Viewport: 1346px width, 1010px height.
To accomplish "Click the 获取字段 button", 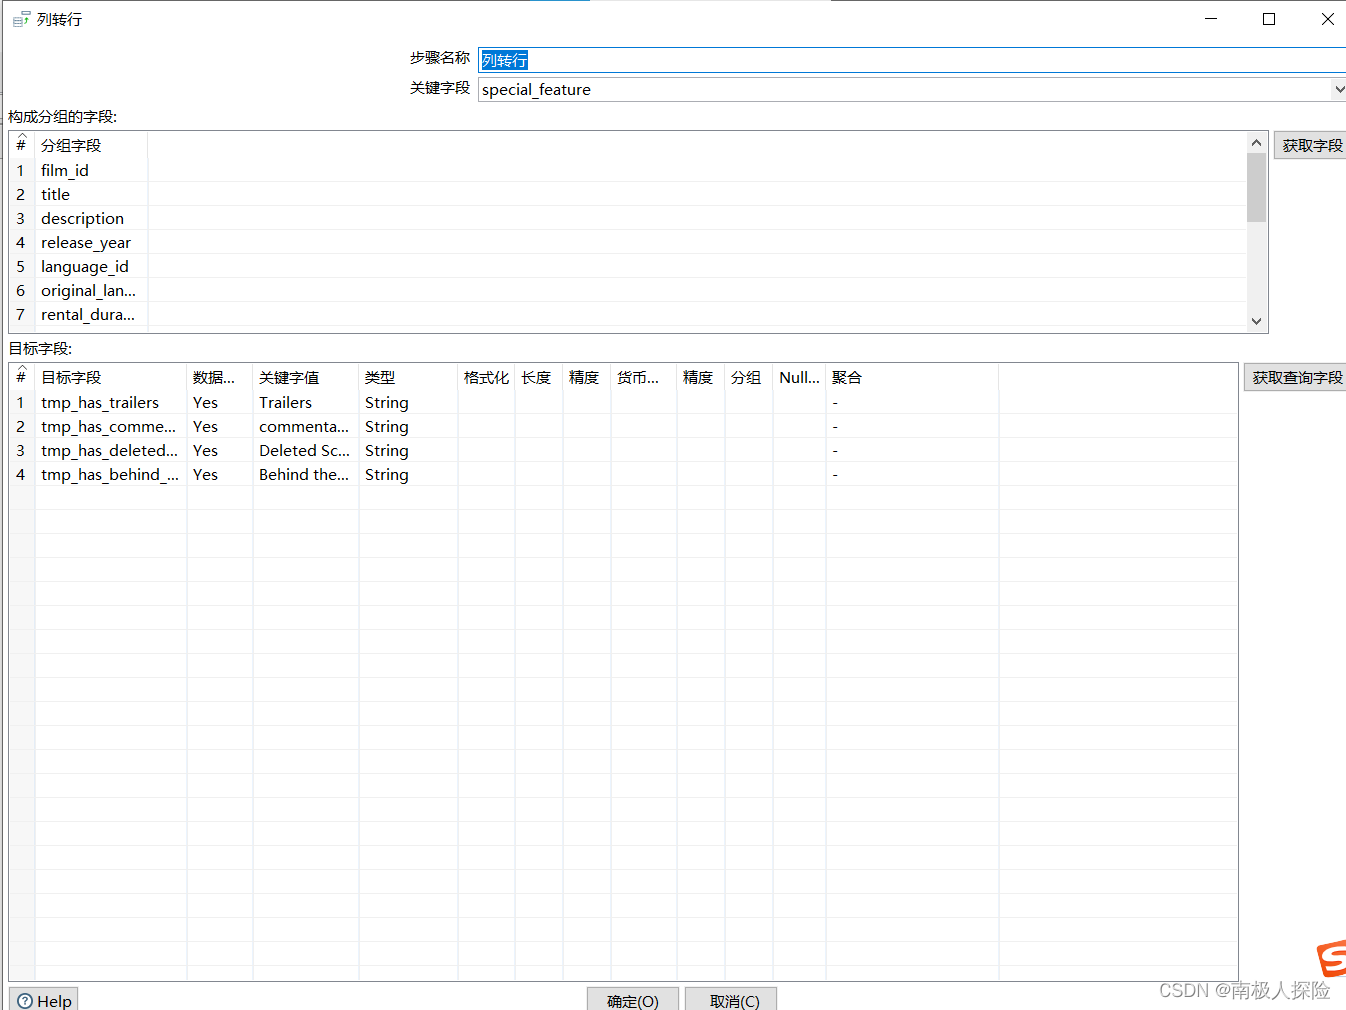I will (x=1311, y=146).
